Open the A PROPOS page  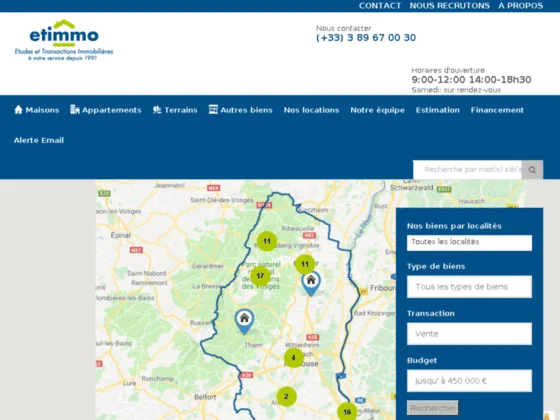coord(520,6)
